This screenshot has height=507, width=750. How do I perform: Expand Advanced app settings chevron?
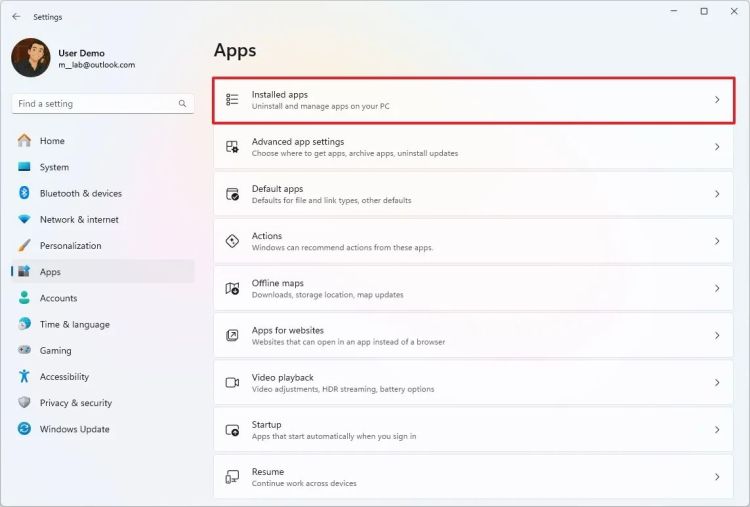717,147
